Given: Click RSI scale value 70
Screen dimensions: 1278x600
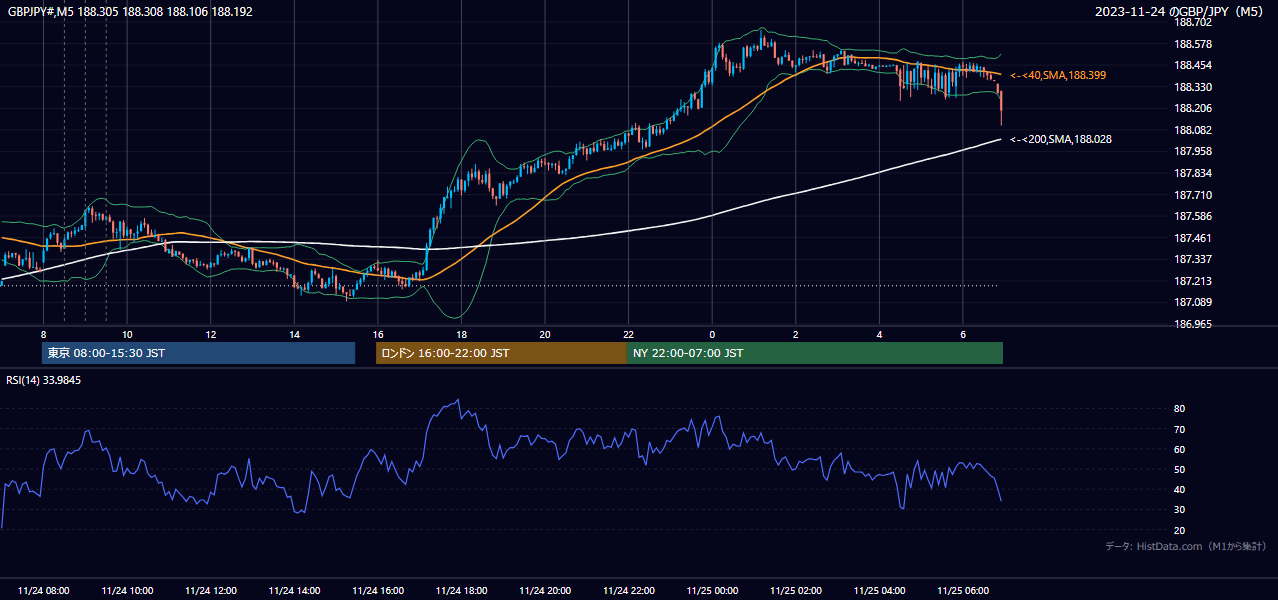Looking at the screenshot, I should click(1180, 429).
